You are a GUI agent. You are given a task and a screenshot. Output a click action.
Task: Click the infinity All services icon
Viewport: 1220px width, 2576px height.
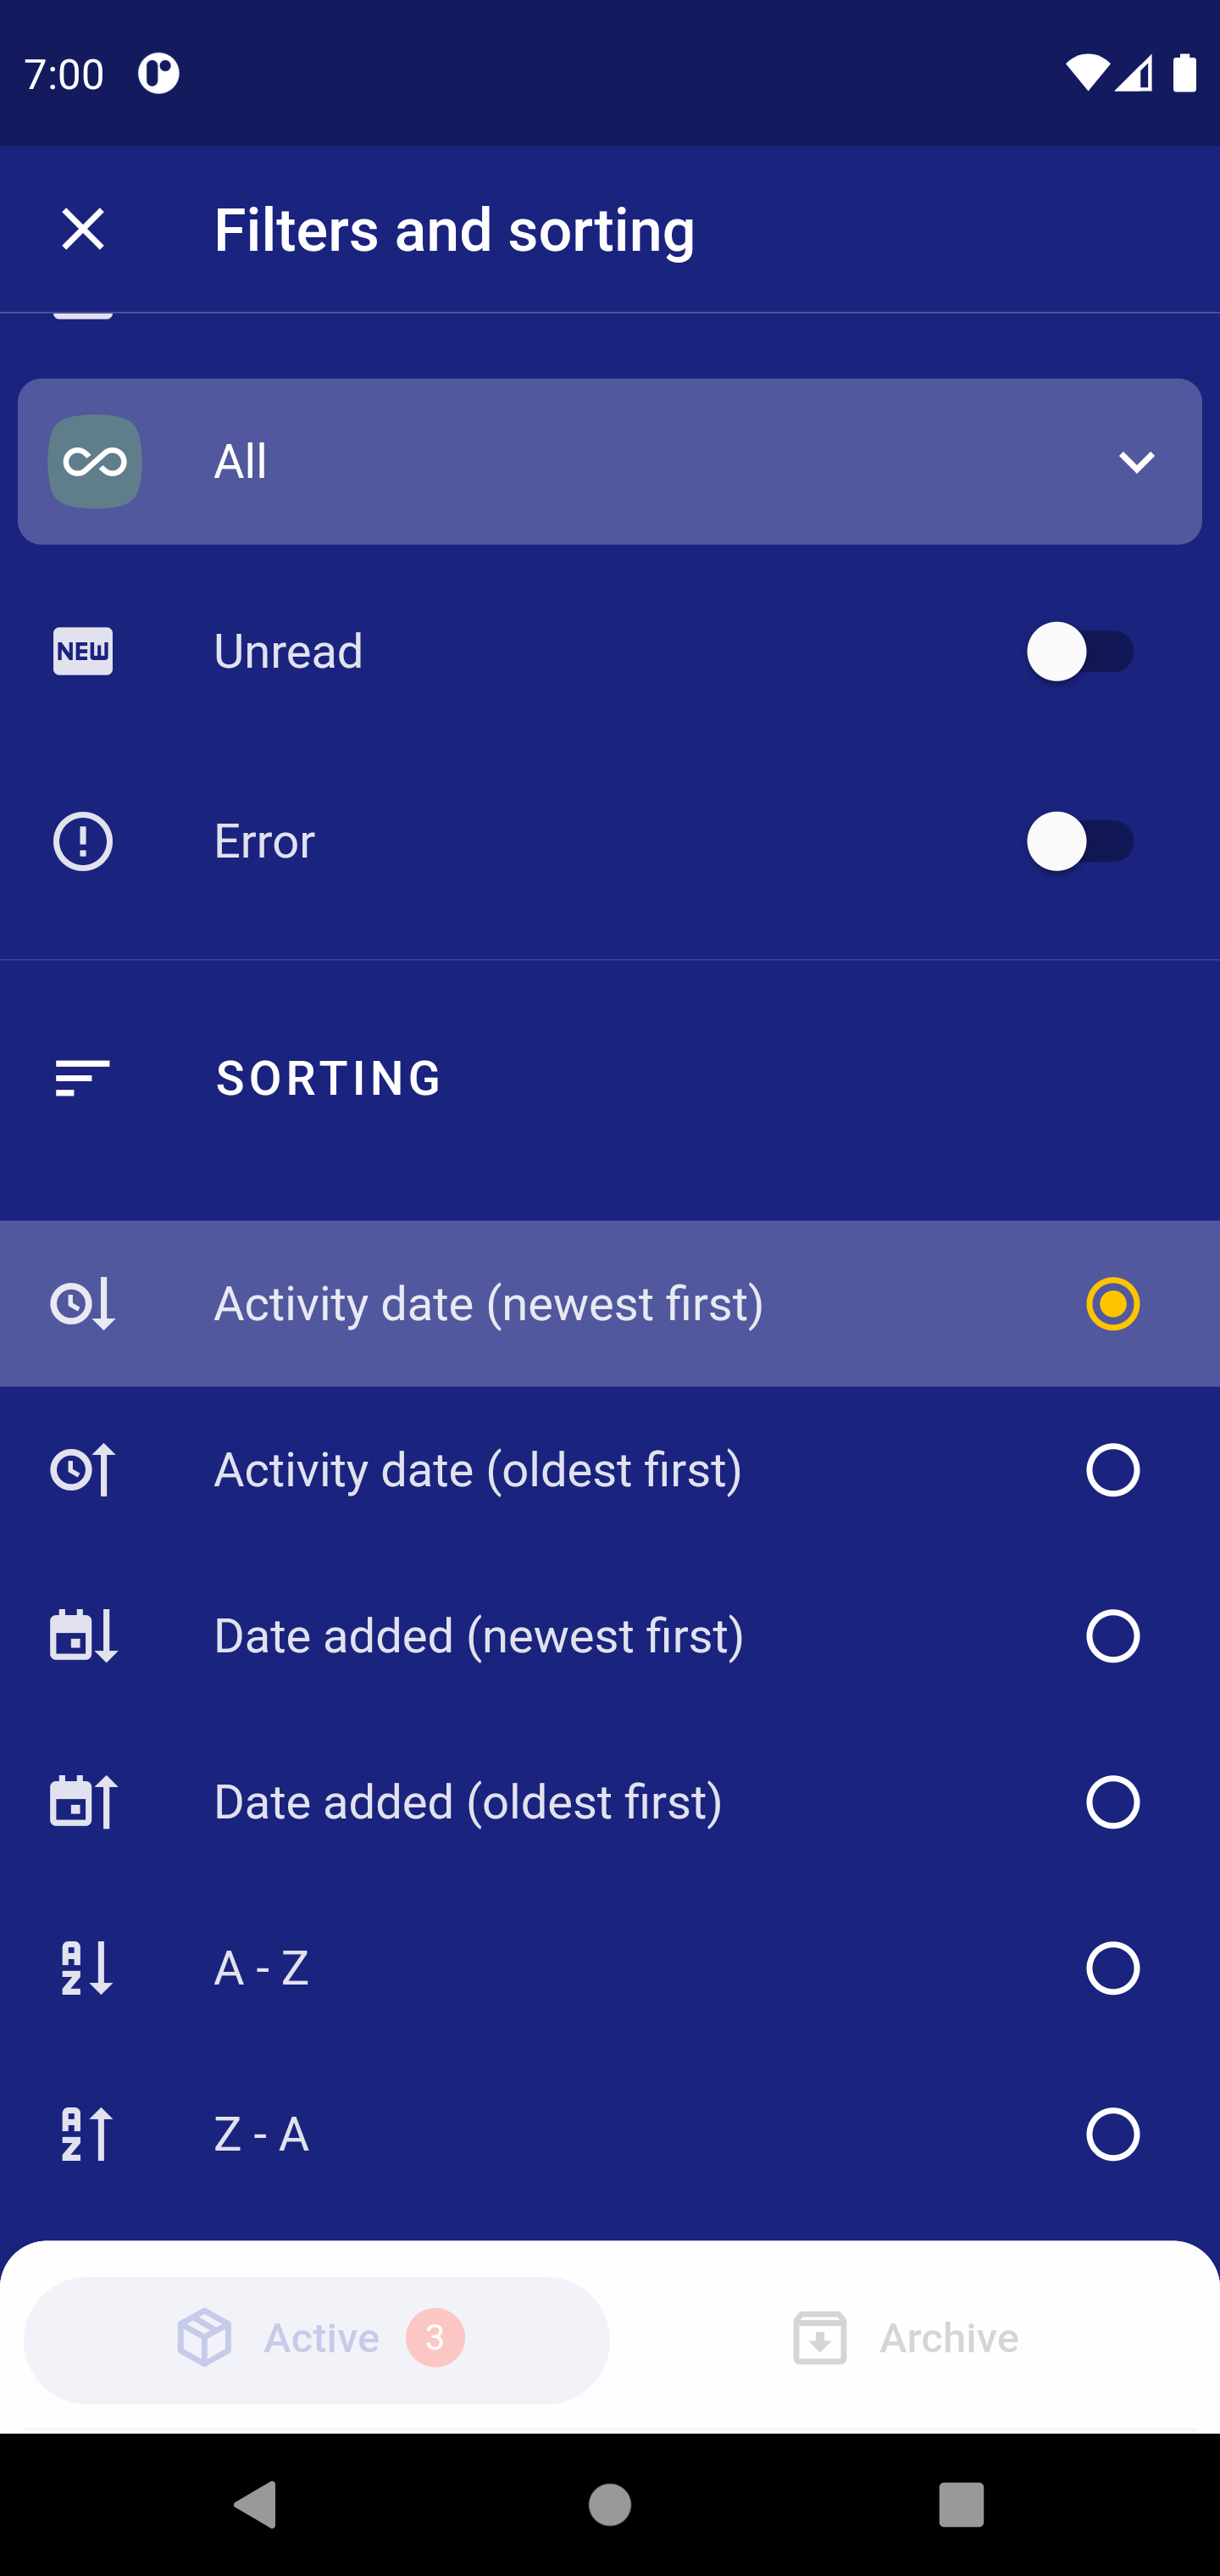pos(95,461)
